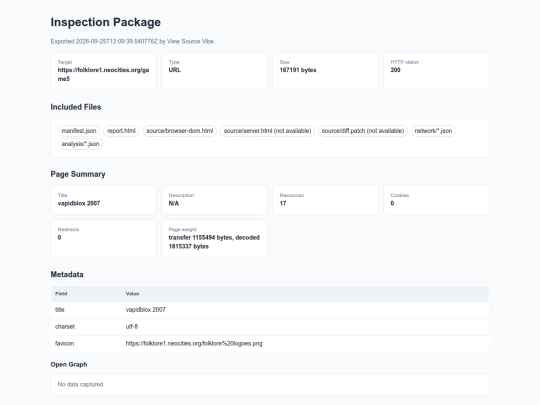Select the source/browser-dom.html chip
The width and height of the screenshot is (540, 405).
(180, 131)
